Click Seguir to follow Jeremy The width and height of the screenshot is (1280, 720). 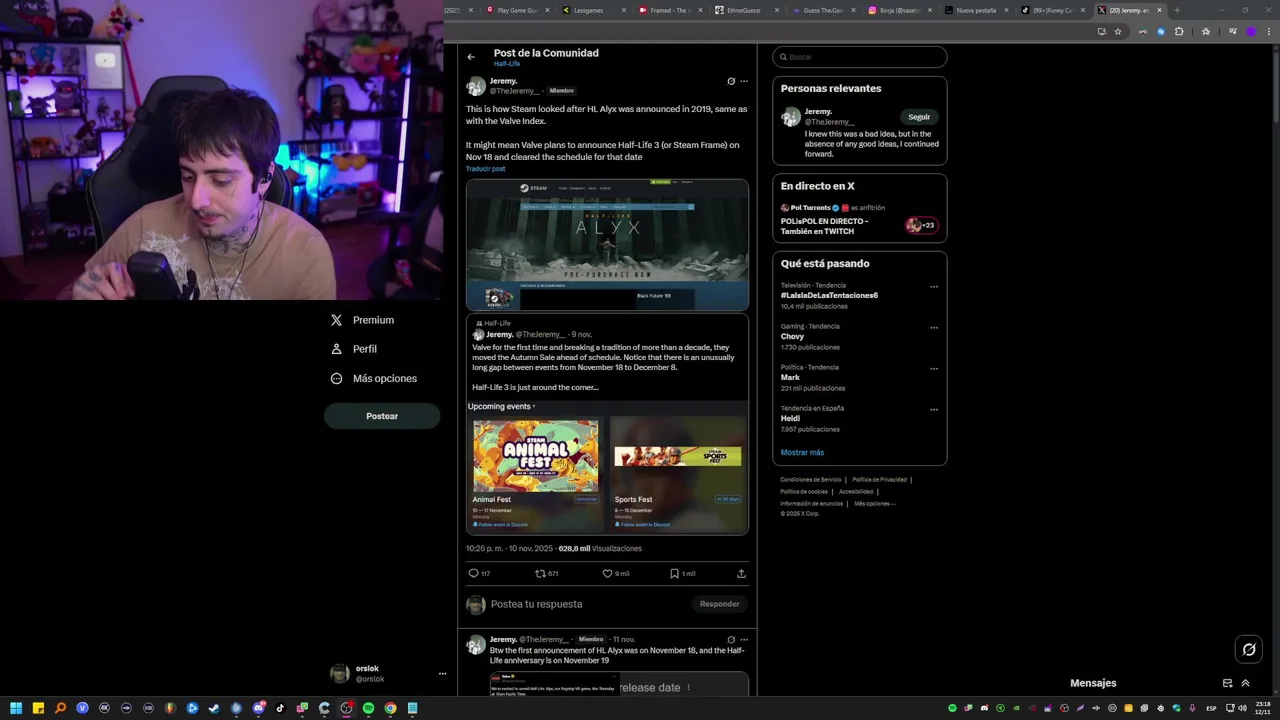coord(919,117)
